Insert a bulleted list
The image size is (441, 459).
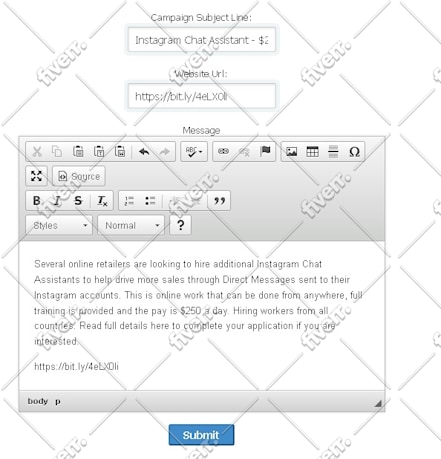[150, 201]
